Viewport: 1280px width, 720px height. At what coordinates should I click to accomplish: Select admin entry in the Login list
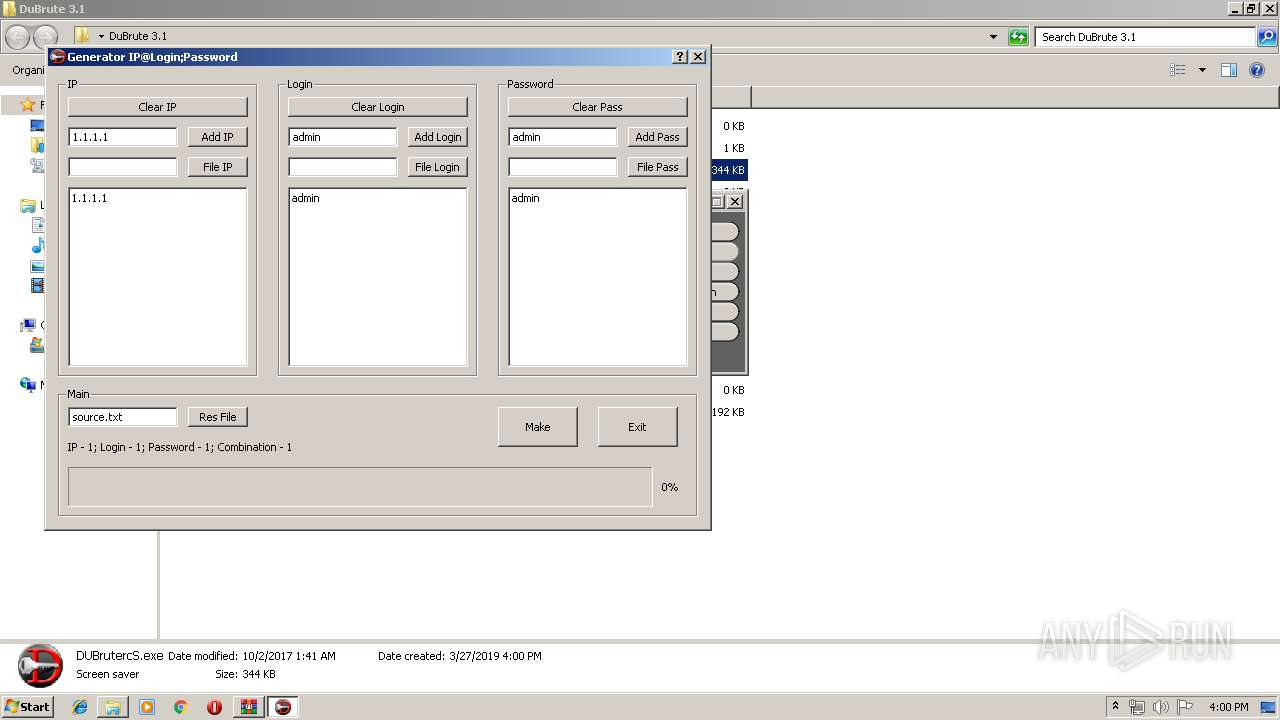[306, 198]
